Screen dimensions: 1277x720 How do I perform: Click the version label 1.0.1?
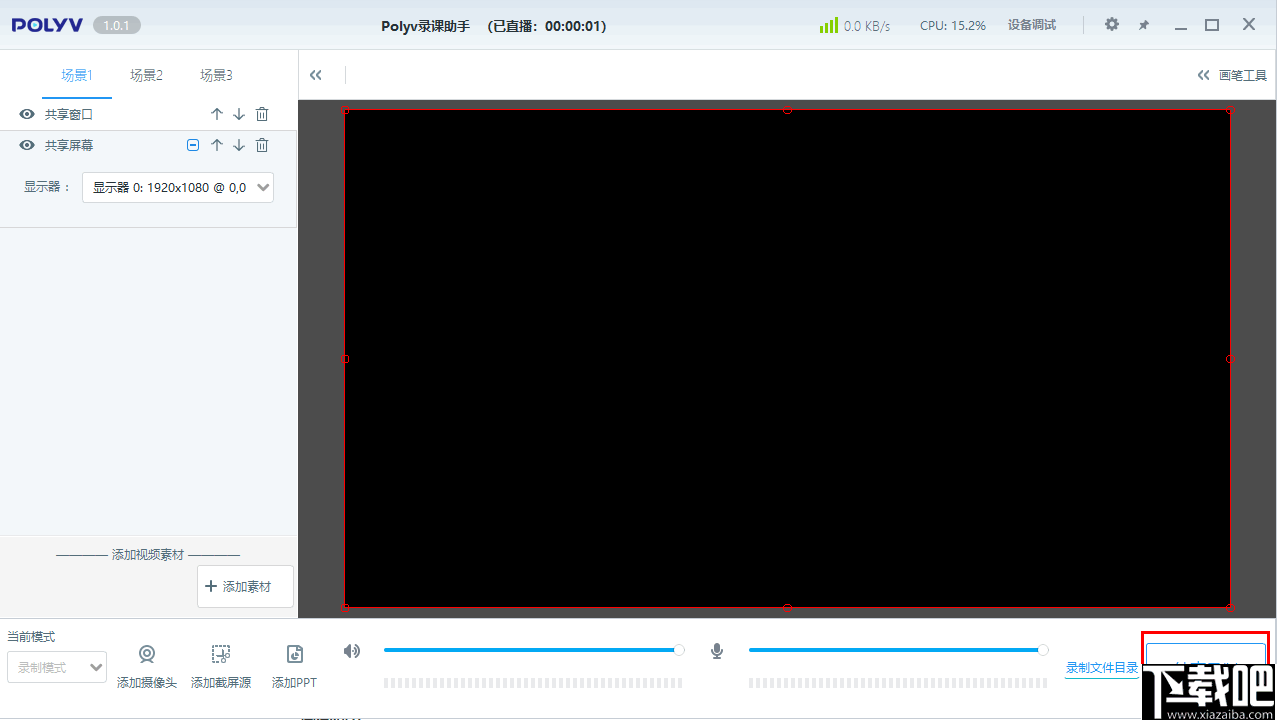(x=117, y=25)
